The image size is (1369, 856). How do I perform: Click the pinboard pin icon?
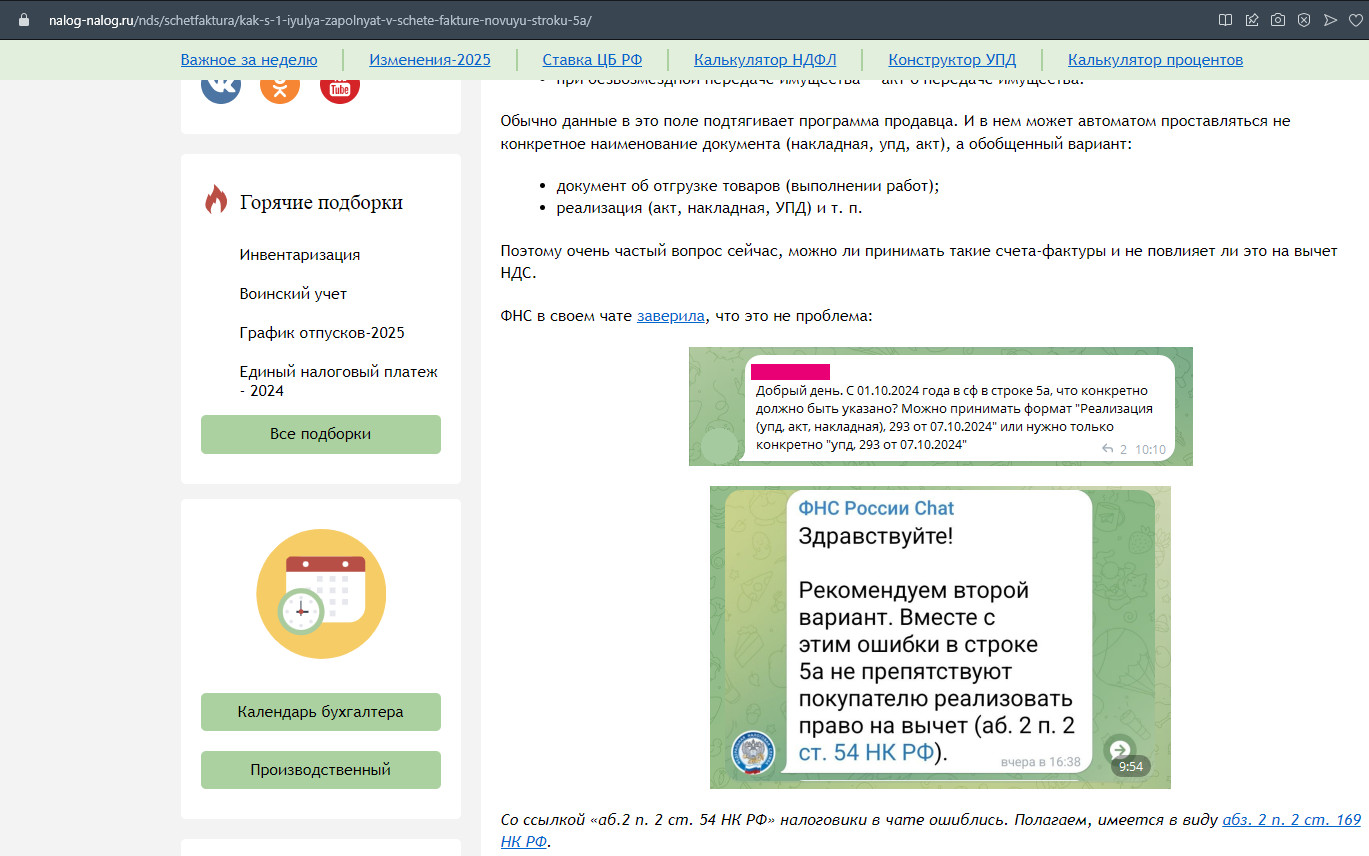point(1252,20)
